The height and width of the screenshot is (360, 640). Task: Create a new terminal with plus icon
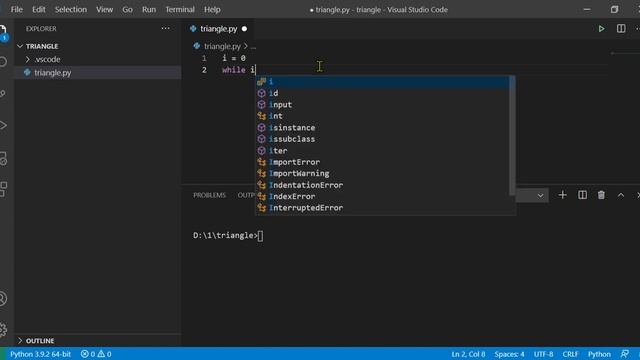coord(562,195)
